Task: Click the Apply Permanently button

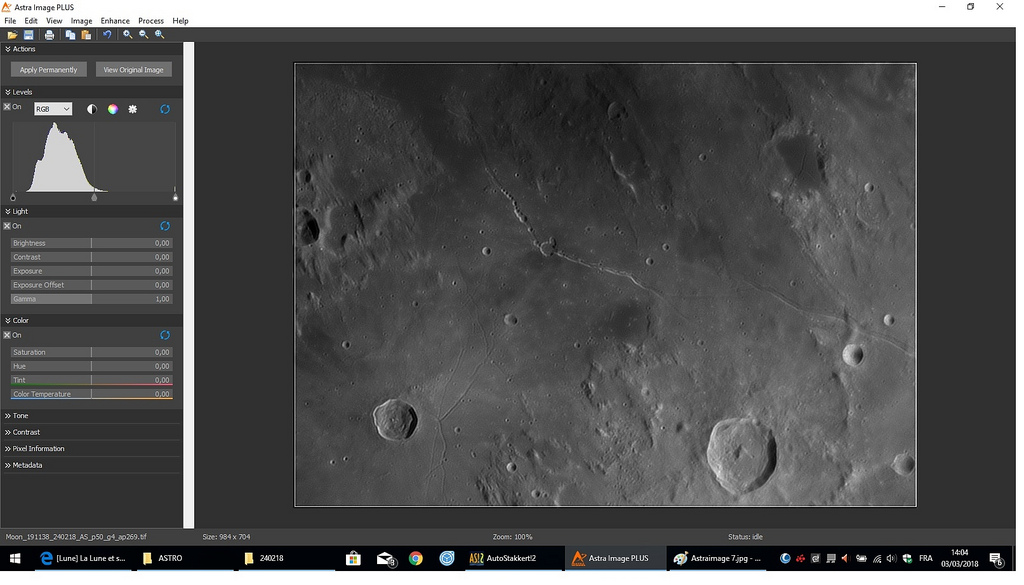Action: tap(48, 70)
